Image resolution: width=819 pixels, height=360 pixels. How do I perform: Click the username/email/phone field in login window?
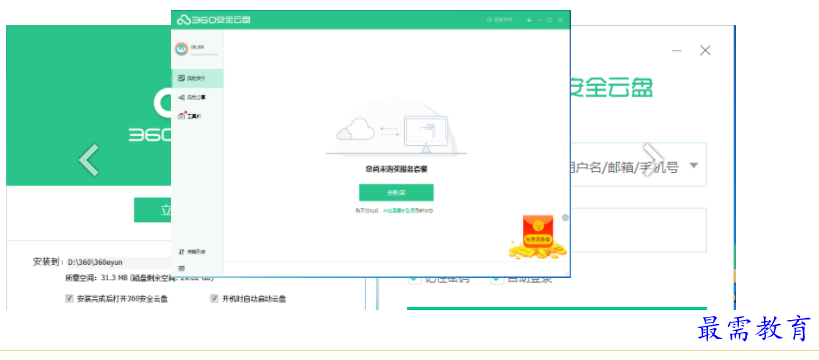pos(638,165)
